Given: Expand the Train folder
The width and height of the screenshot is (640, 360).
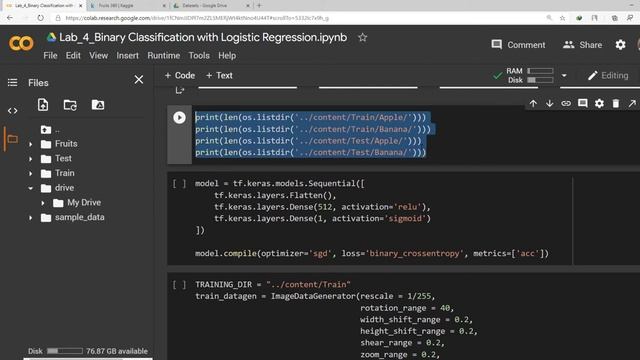Looking at the screenshot, I should pyautogui.click(x=31, y=173).
